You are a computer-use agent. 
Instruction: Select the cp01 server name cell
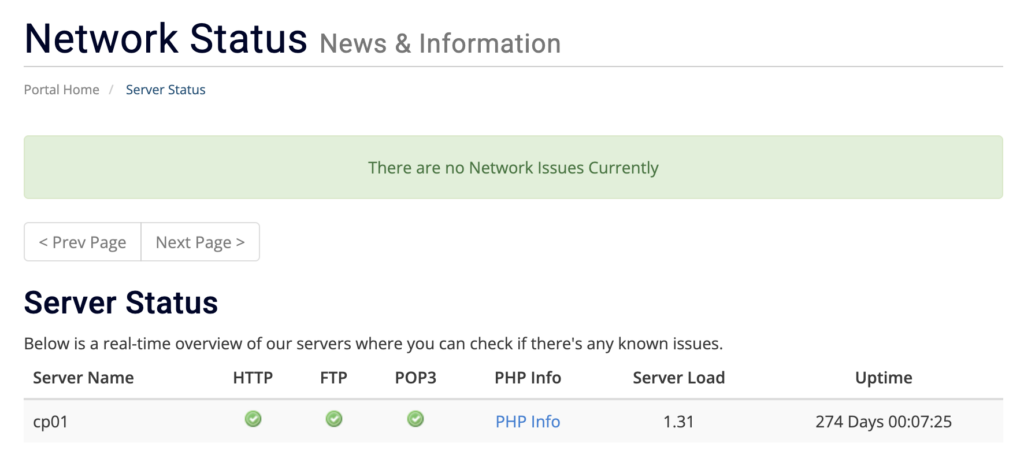click(49, 422)
